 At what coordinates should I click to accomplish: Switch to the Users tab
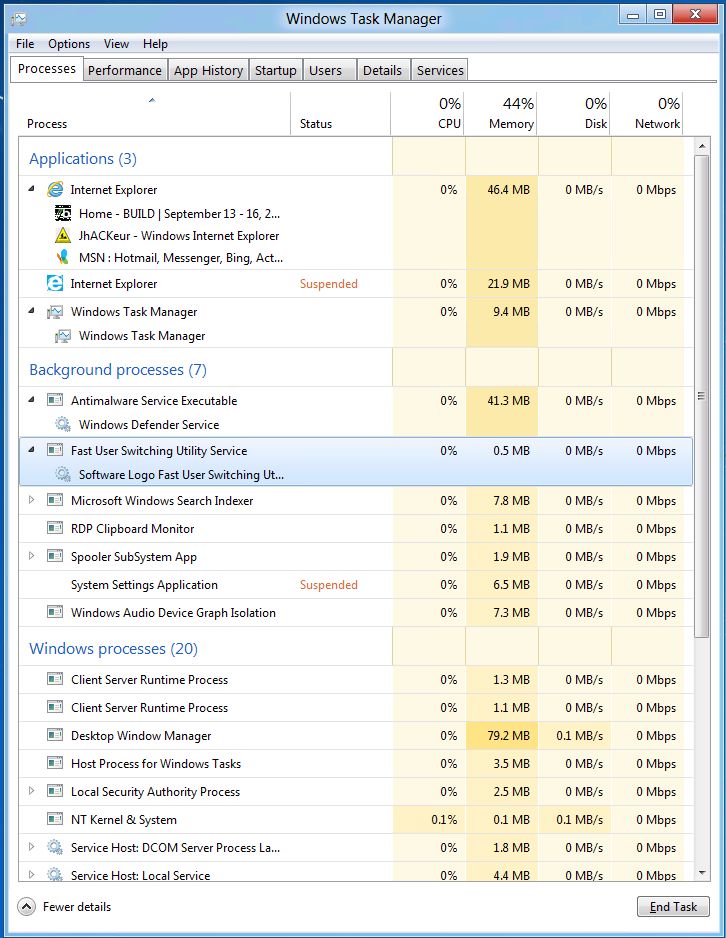point(329,71)
